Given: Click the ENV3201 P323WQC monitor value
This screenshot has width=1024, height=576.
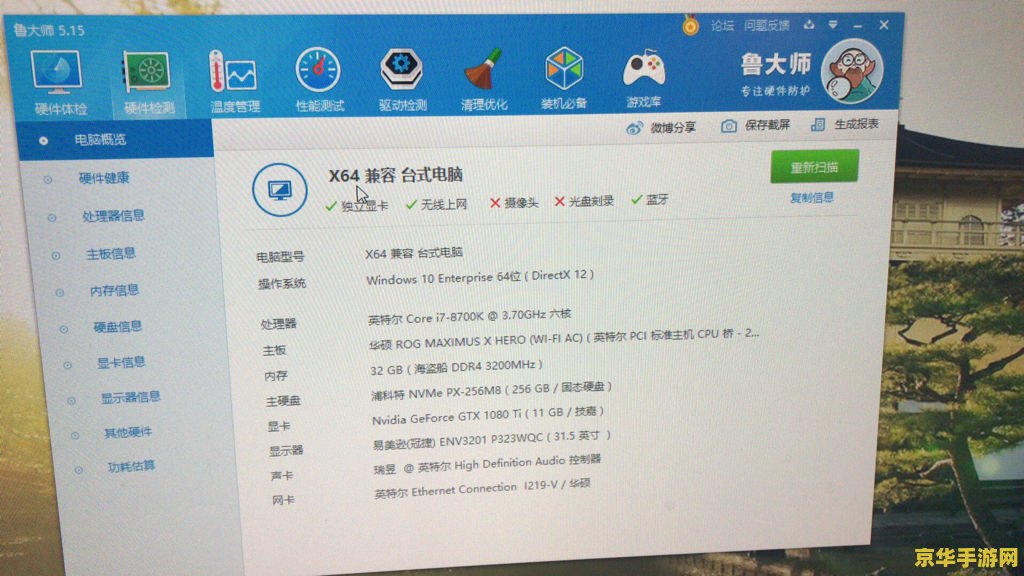Looking at the screenshot, I should [492, 440].
